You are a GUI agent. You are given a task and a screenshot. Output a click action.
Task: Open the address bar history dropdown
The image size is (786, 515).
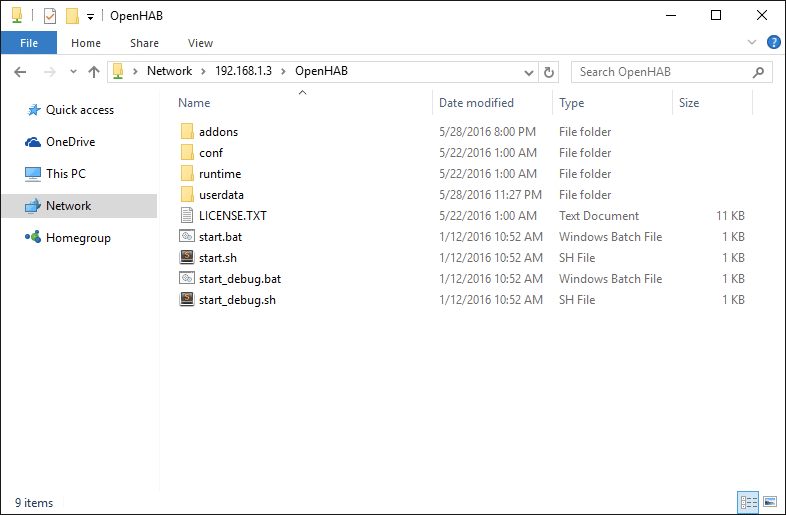tap(528, 72)
